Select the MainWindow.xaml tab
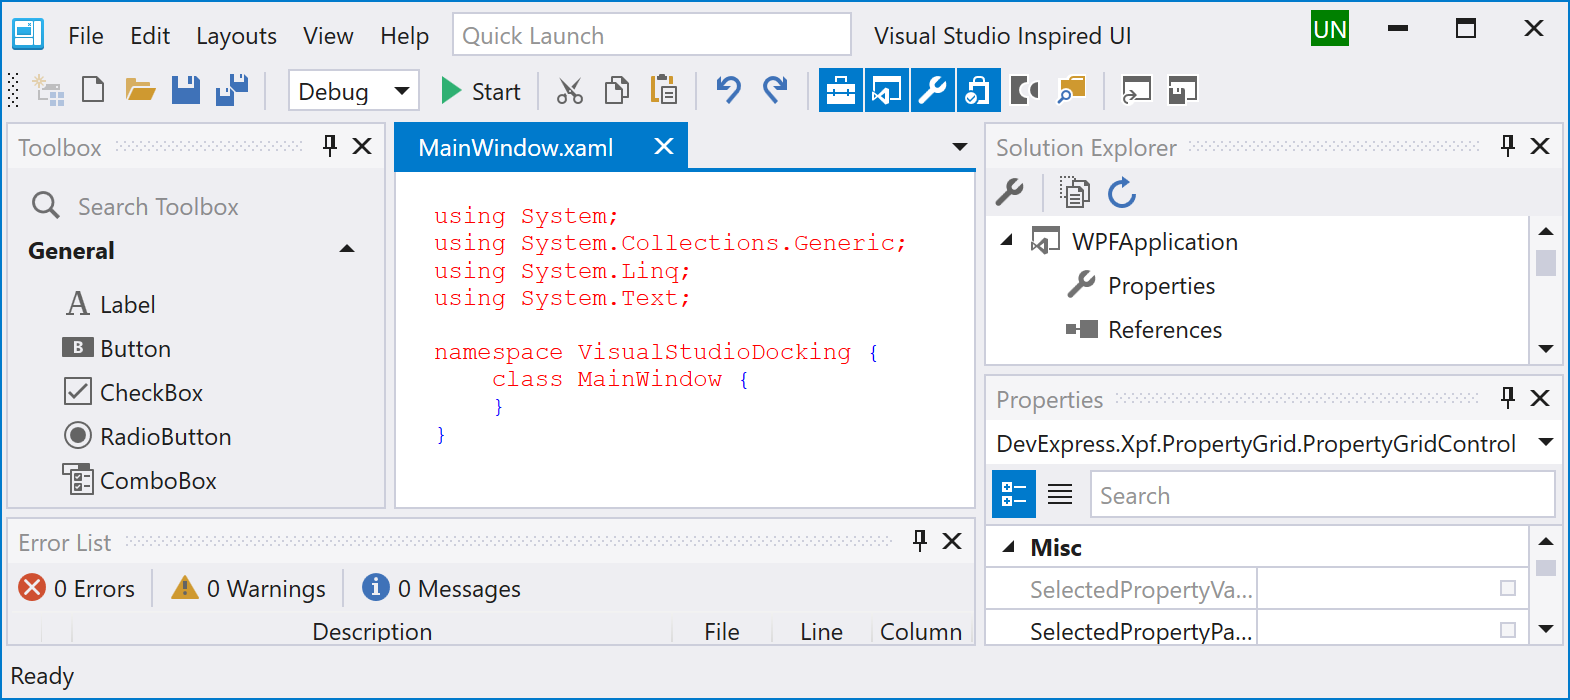 (x=516, y=148)
